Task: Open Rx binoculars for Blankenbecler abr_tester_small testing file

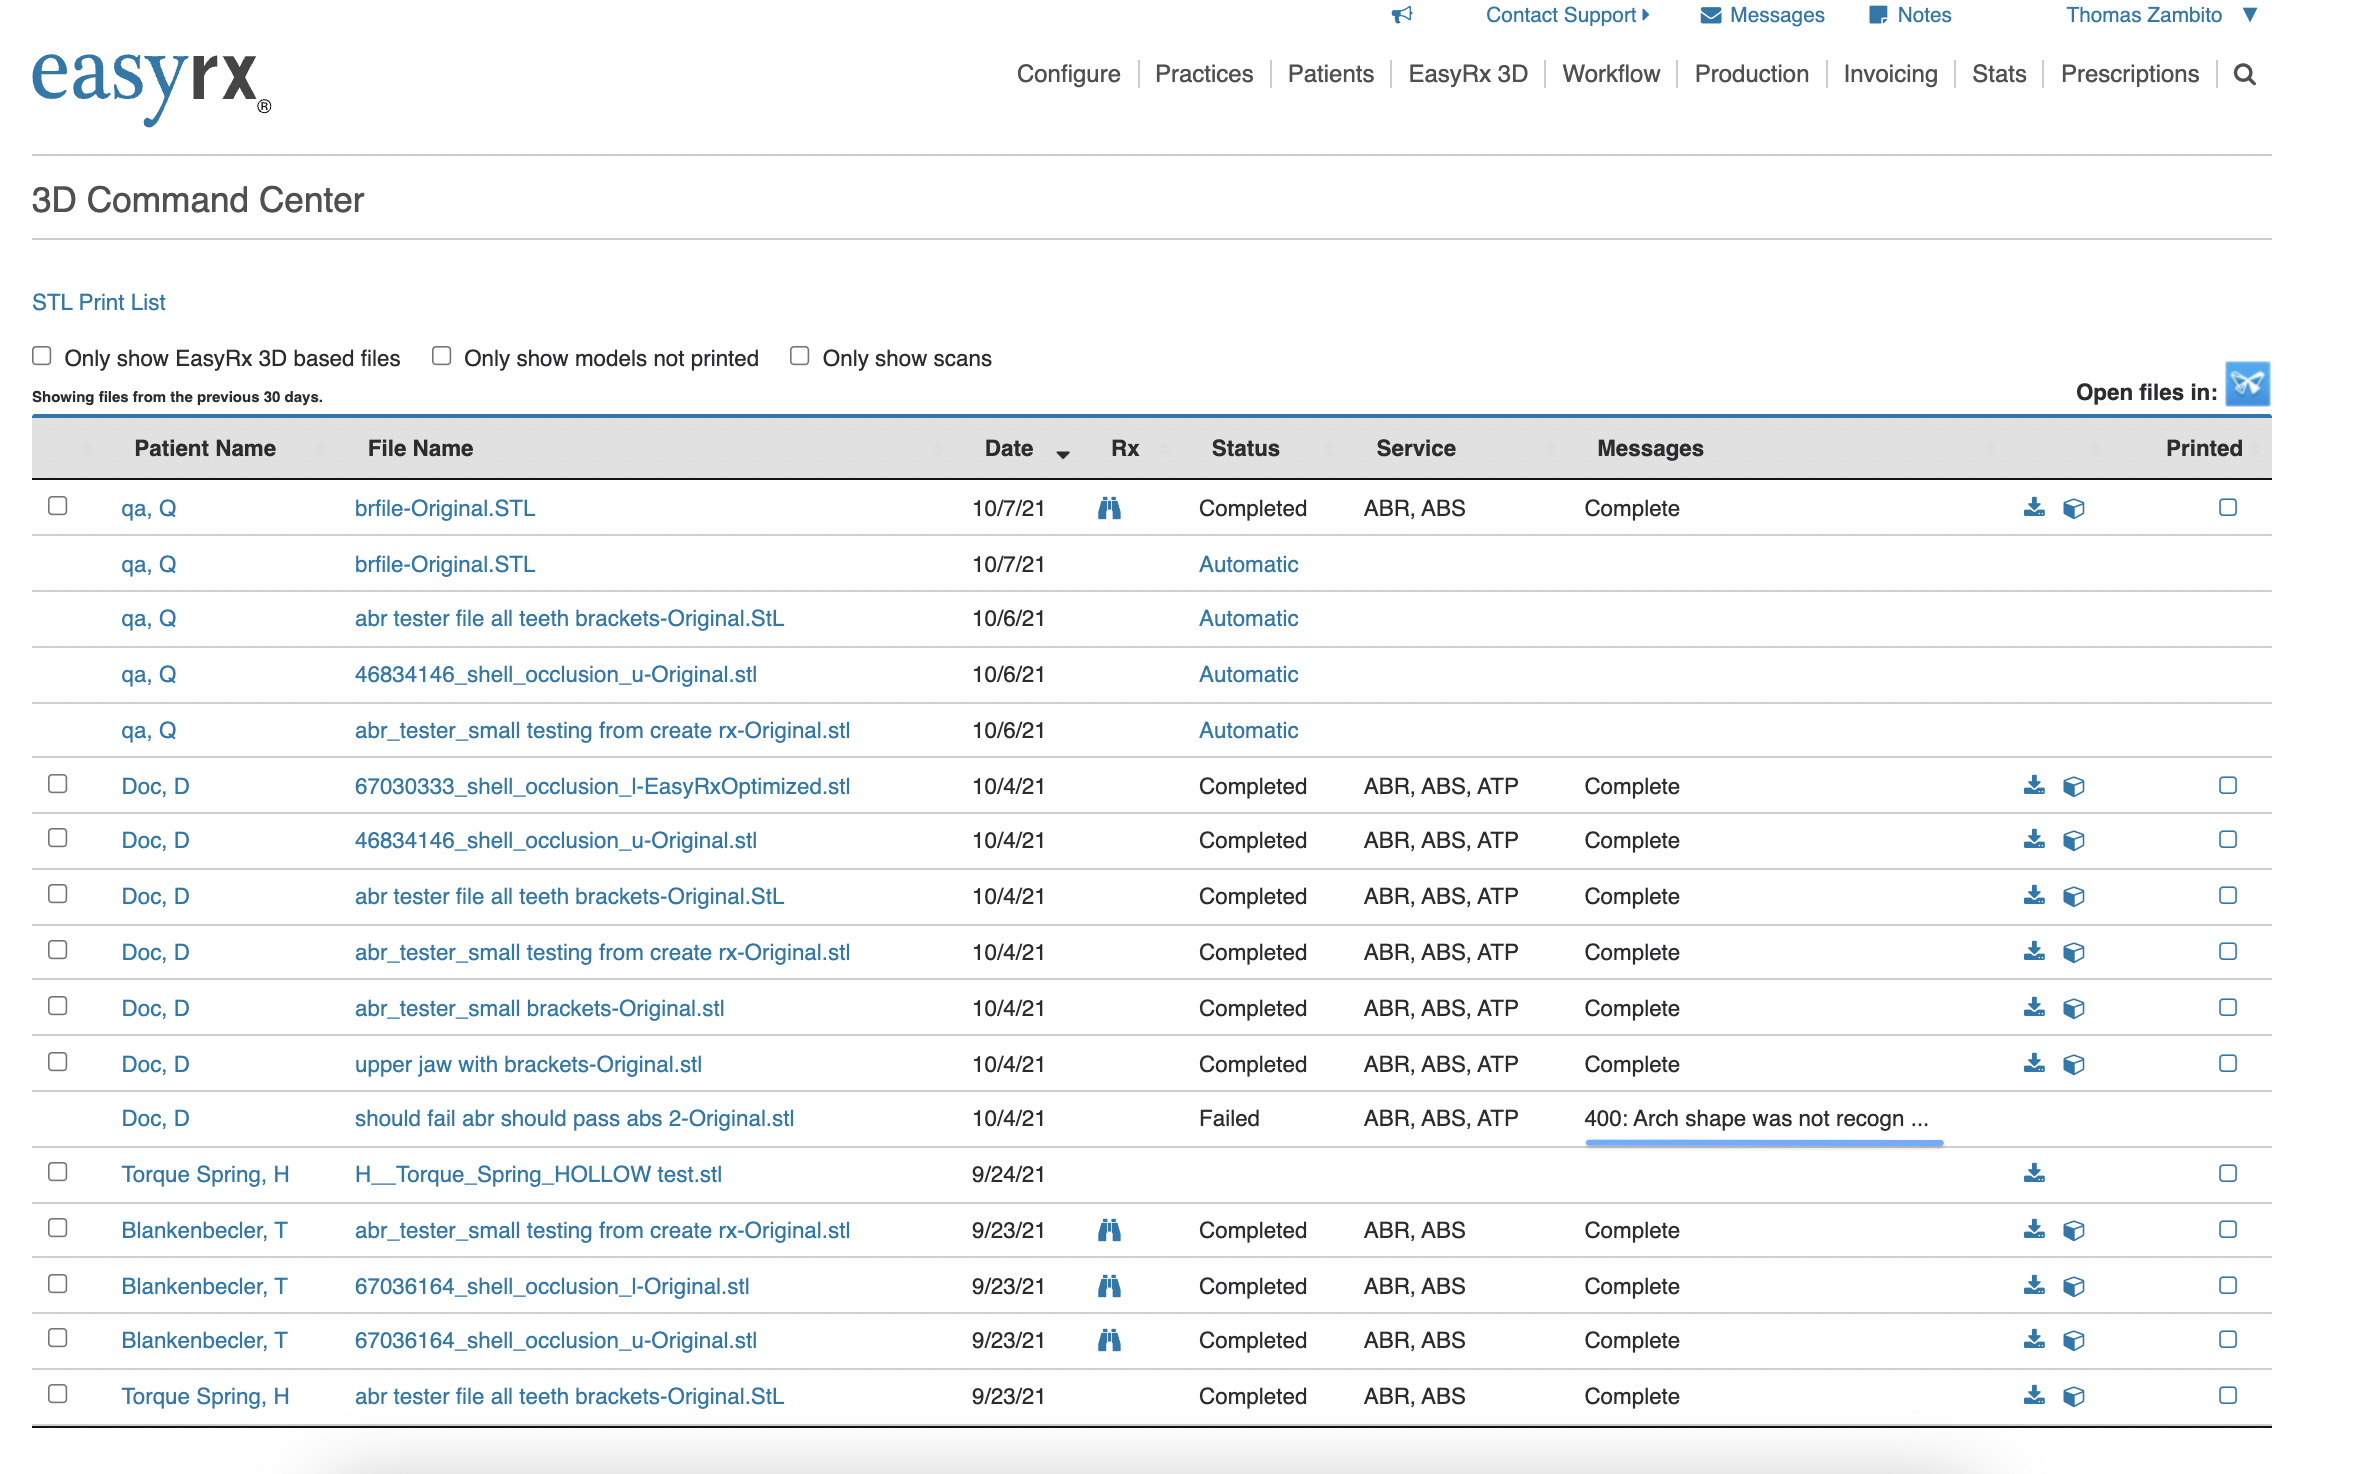Action: [x=1109, y=1230]
